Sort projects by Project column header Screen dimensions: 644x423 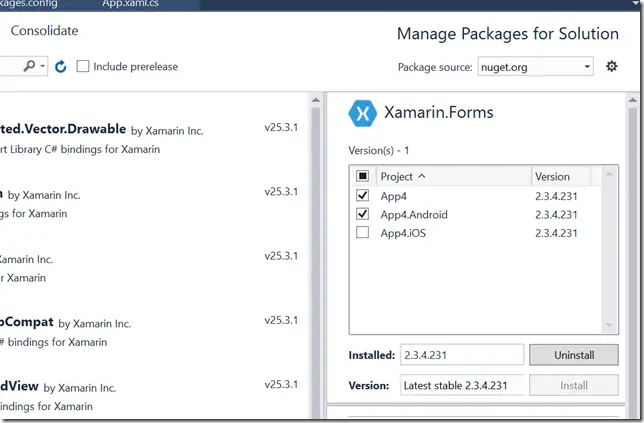[x=453, y=177]
